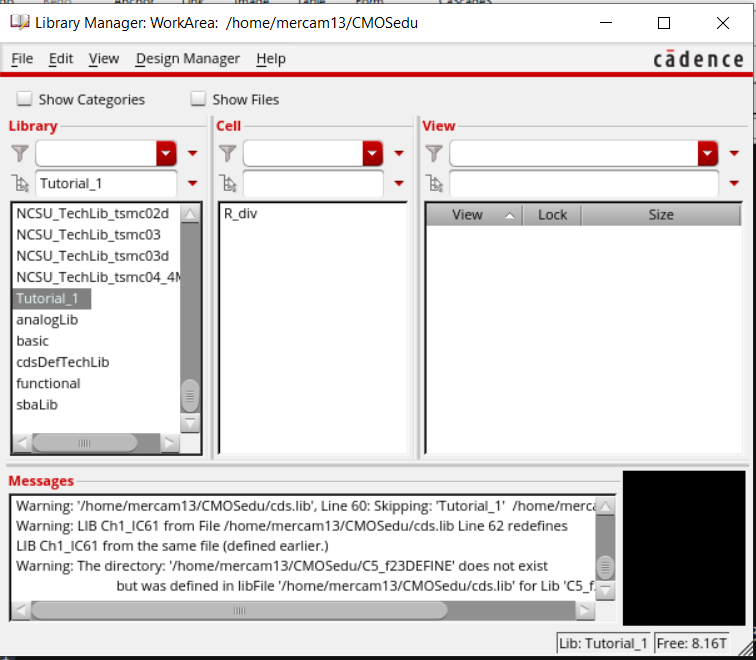Viewport: 756px width, 660px height.
Task: Expand Library filter options arrow
Action: (192, 153)
